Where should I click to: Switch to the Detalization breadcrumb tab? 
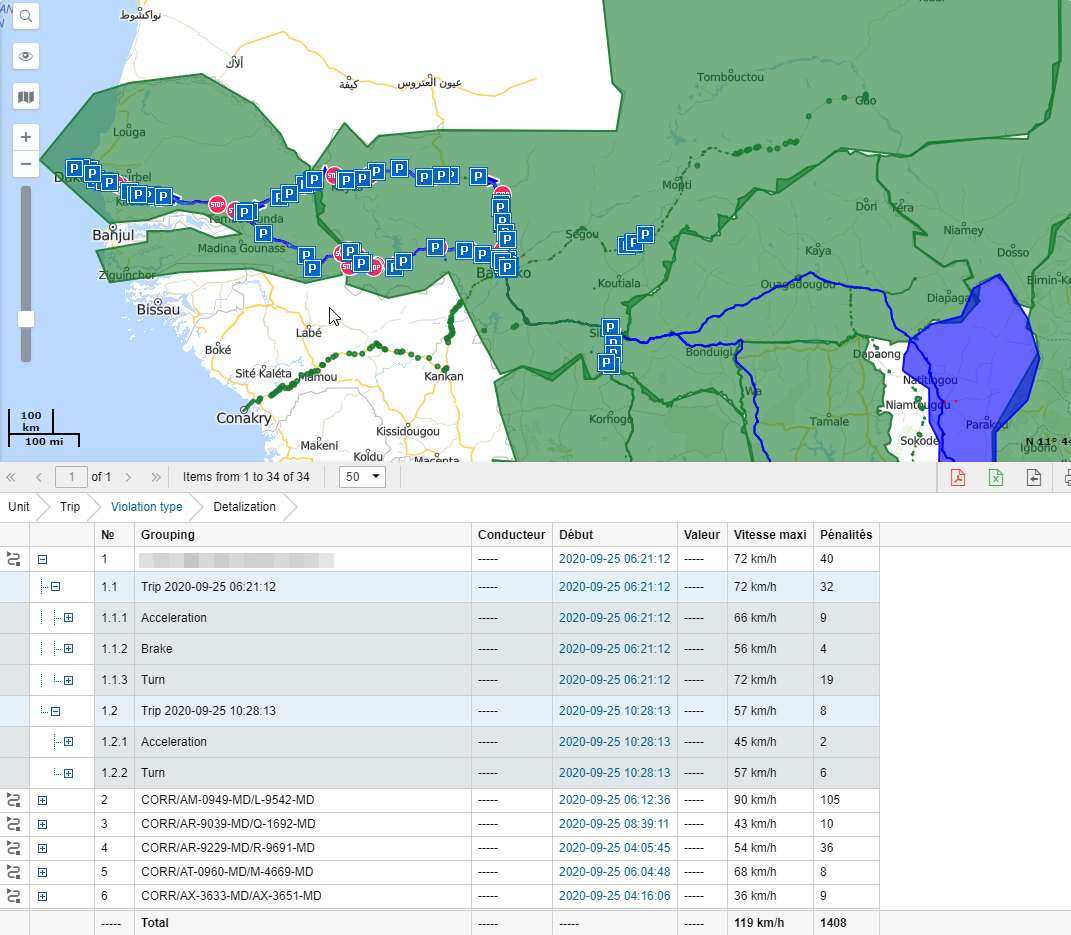243,507
